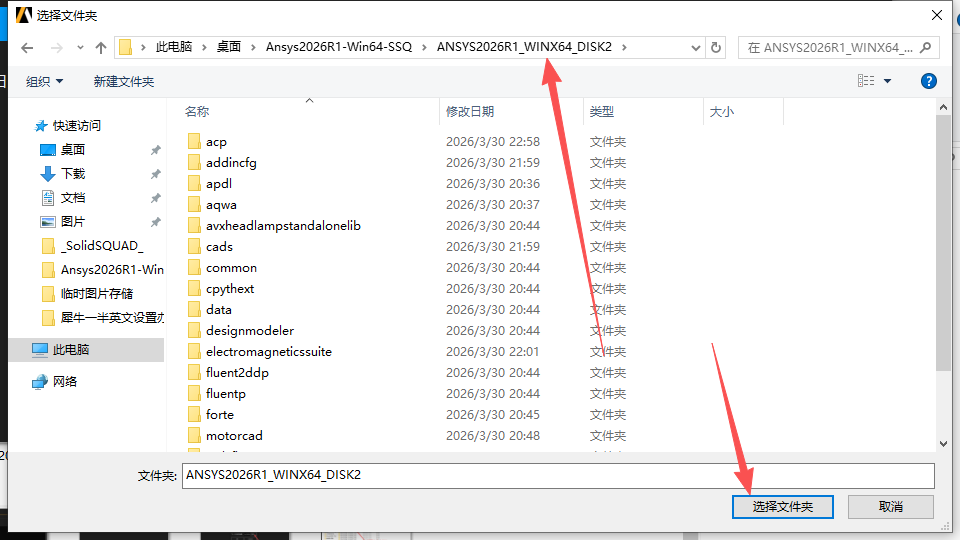Sort by 修改日期 column header
This screenshot has height=540, width=960.
(x=470, y=111)
